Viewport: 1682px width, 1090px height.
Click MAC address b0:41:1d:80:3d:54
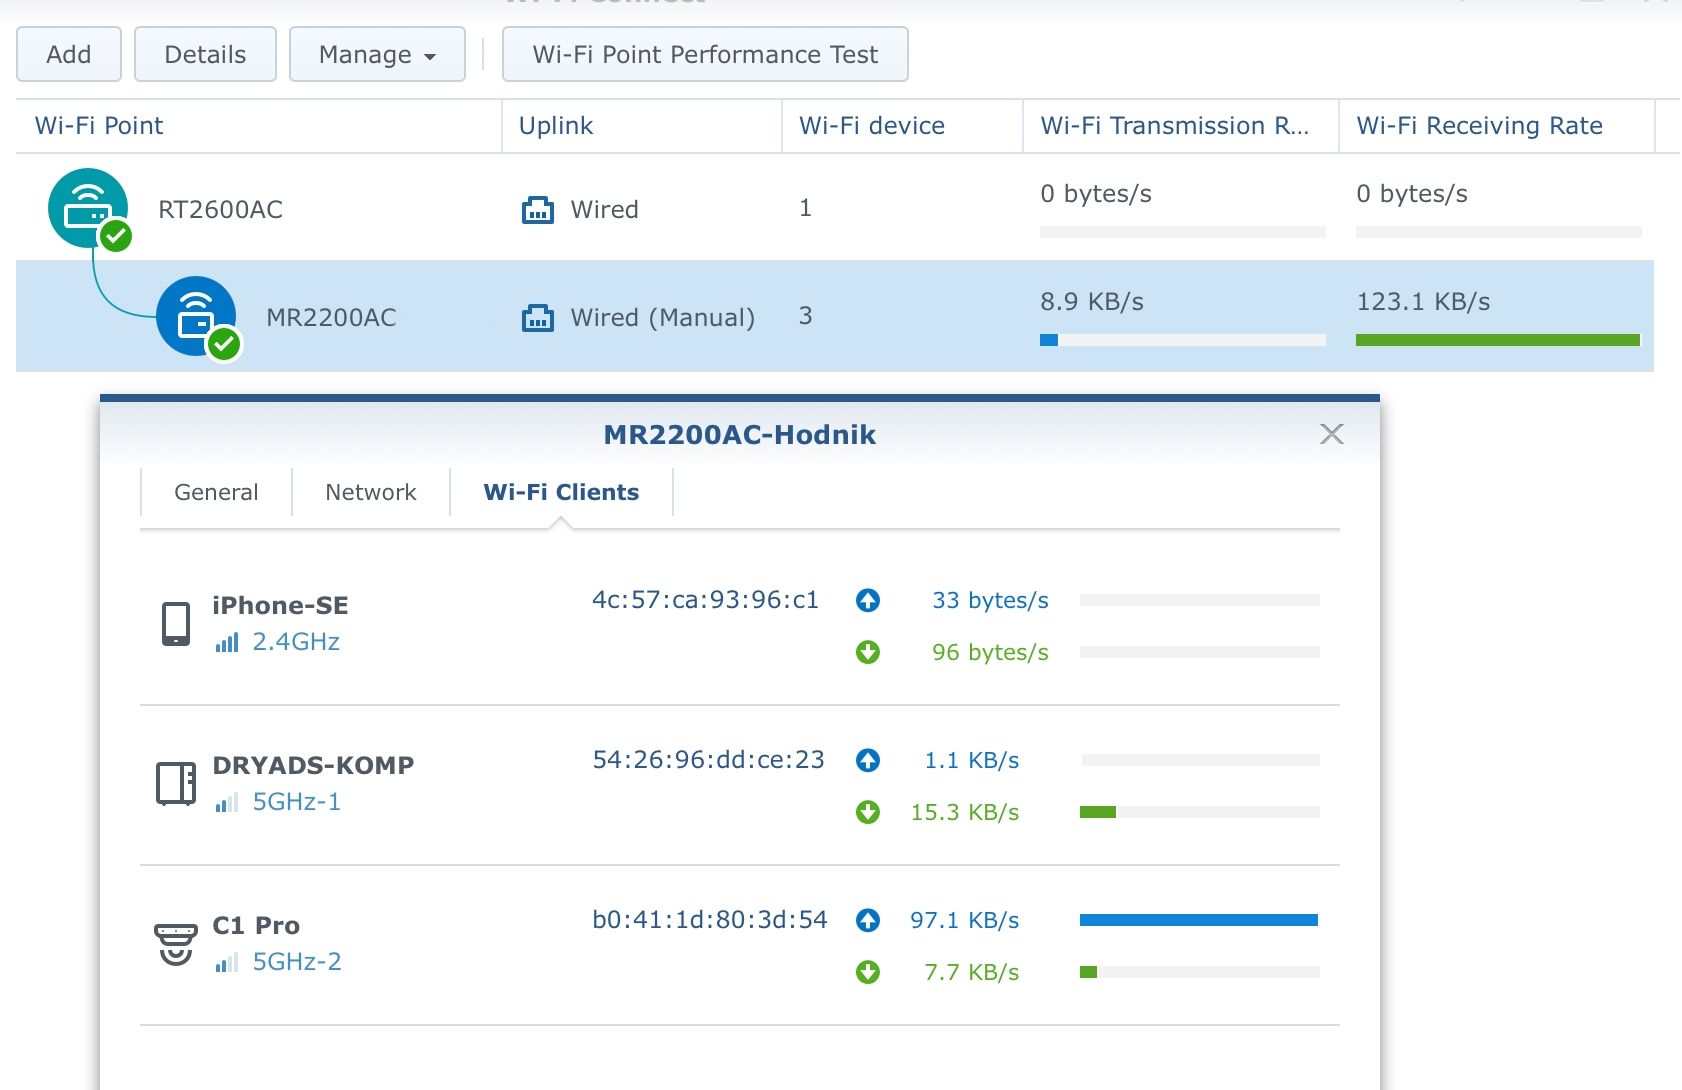[710, 920]
